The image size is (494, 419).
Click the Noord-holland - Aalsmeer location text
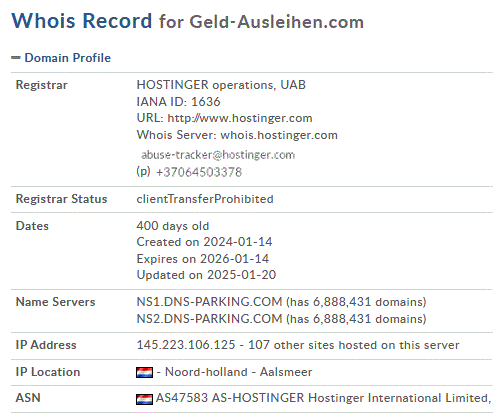(239, 372)
